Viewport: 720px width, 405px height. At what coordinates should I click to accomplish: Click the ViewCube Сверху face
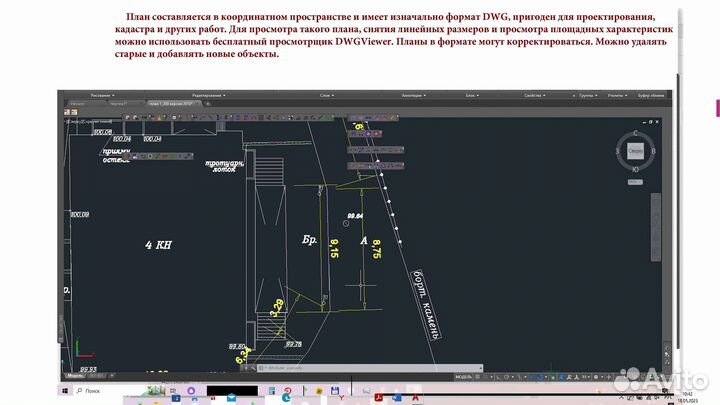pyautogui.click(x=636, y=151)
